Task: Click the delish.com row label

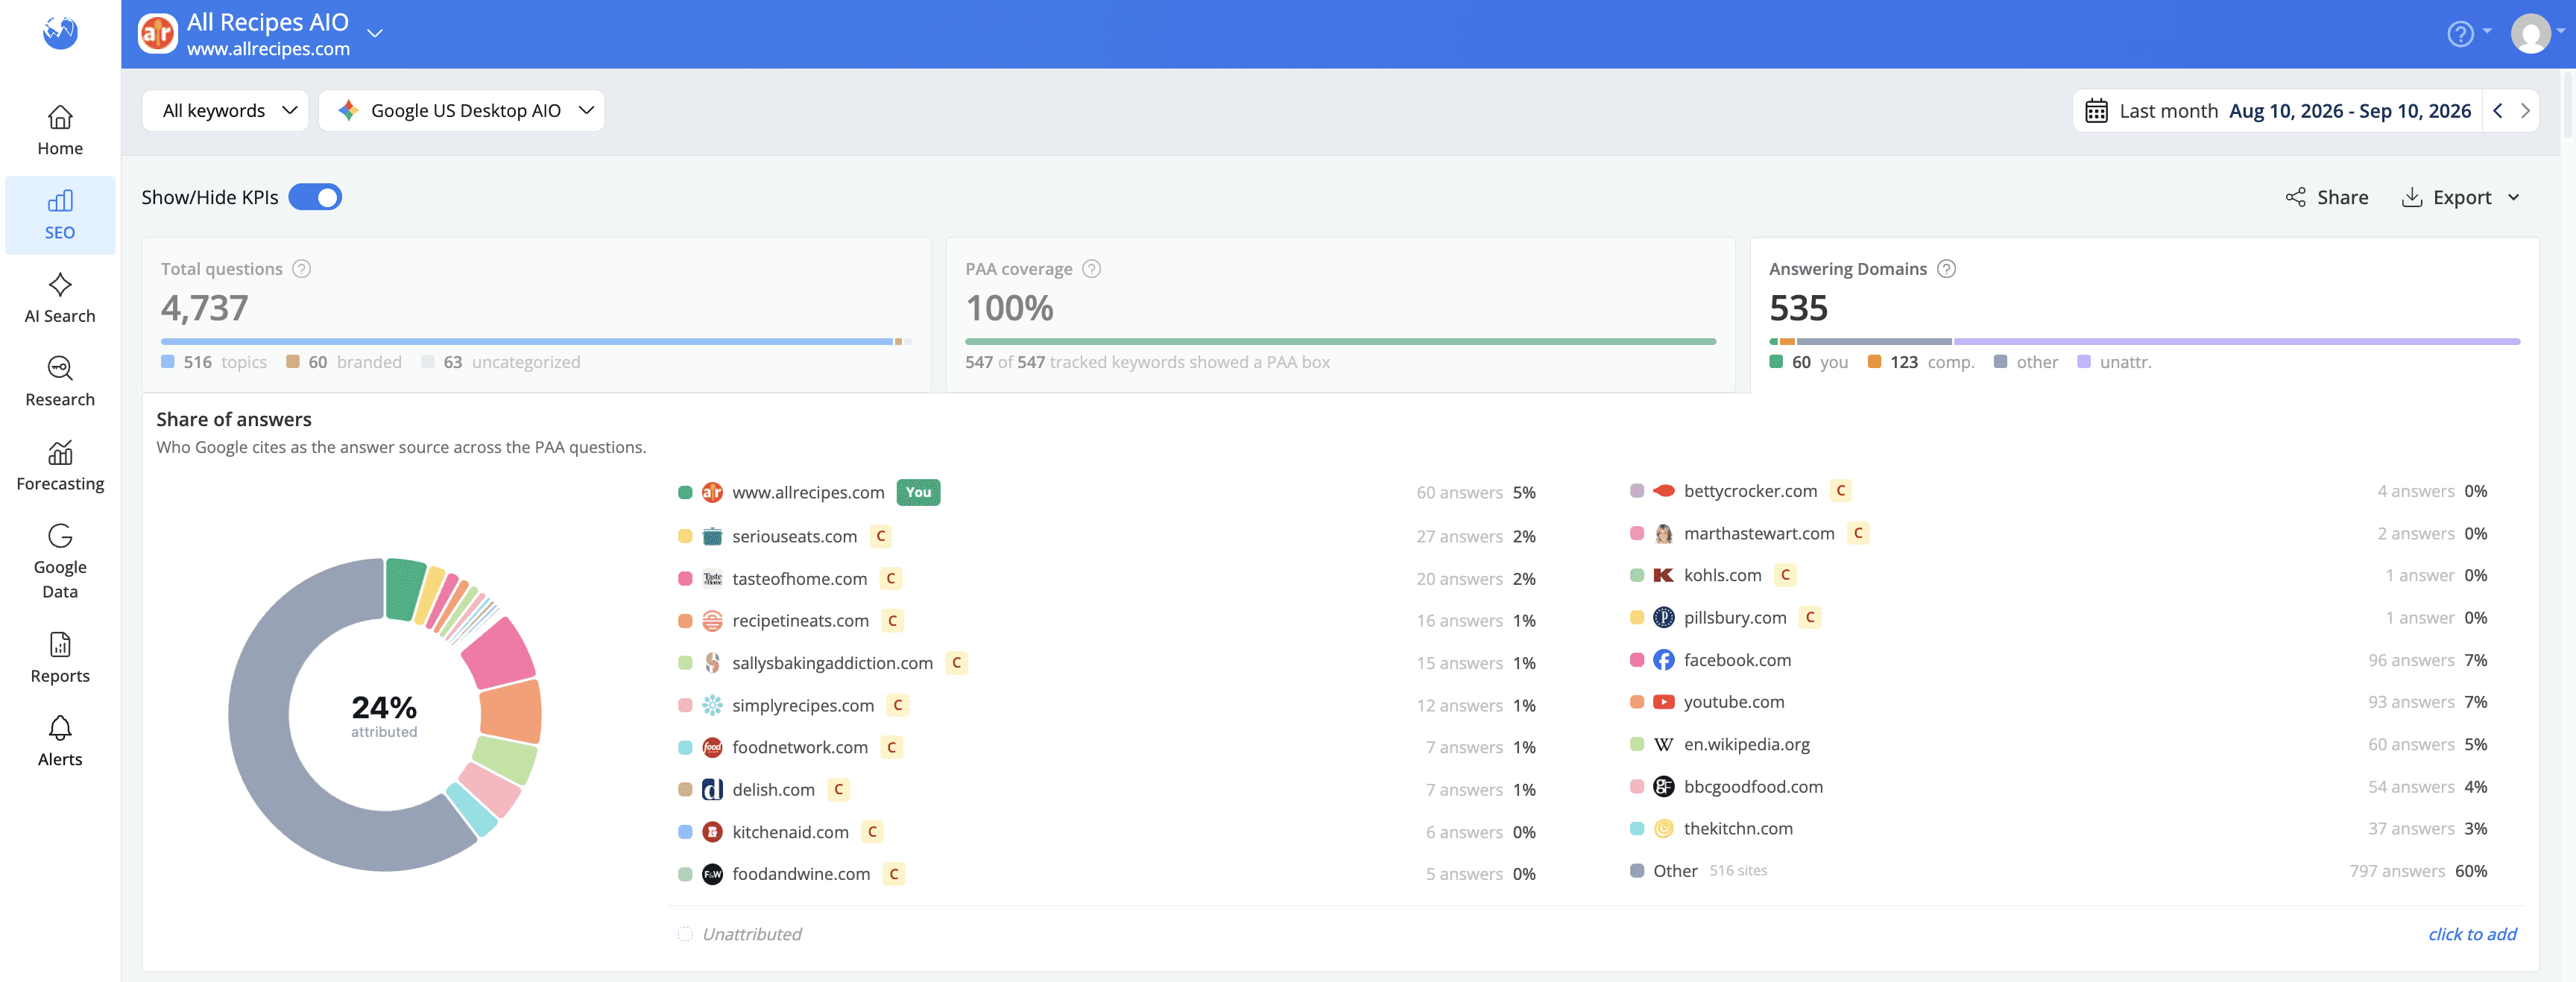Action: 773,790
